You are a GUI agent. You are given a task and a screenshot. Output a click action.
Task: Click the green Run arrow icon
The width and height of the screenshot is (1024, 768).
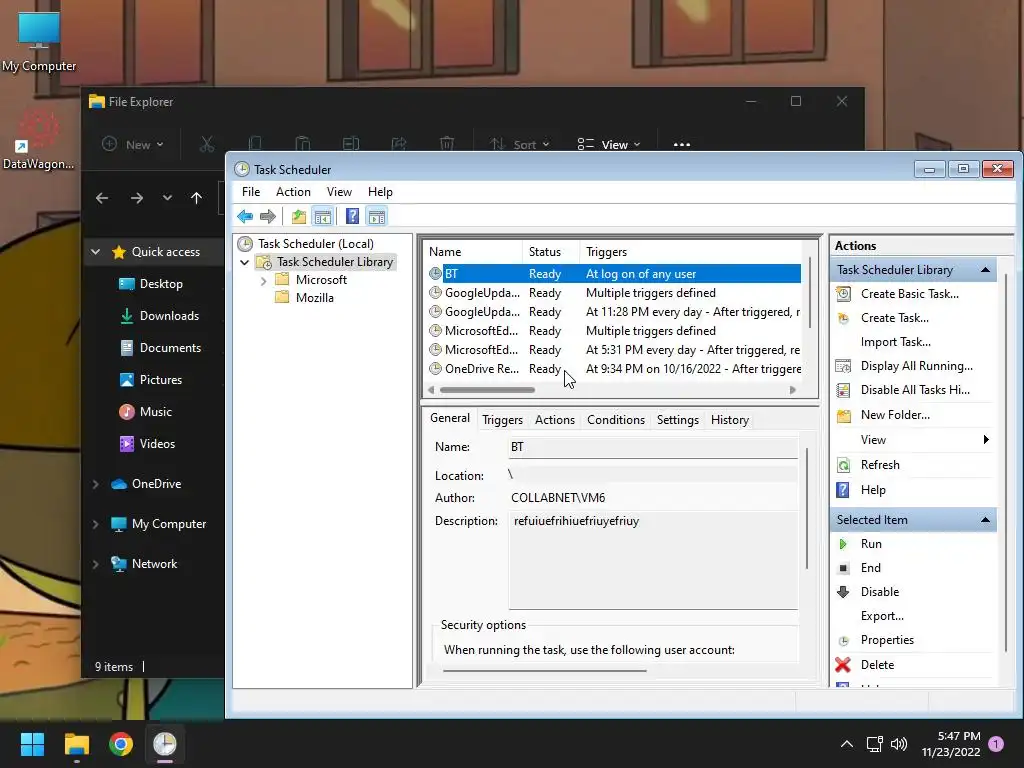click(843, 544)
